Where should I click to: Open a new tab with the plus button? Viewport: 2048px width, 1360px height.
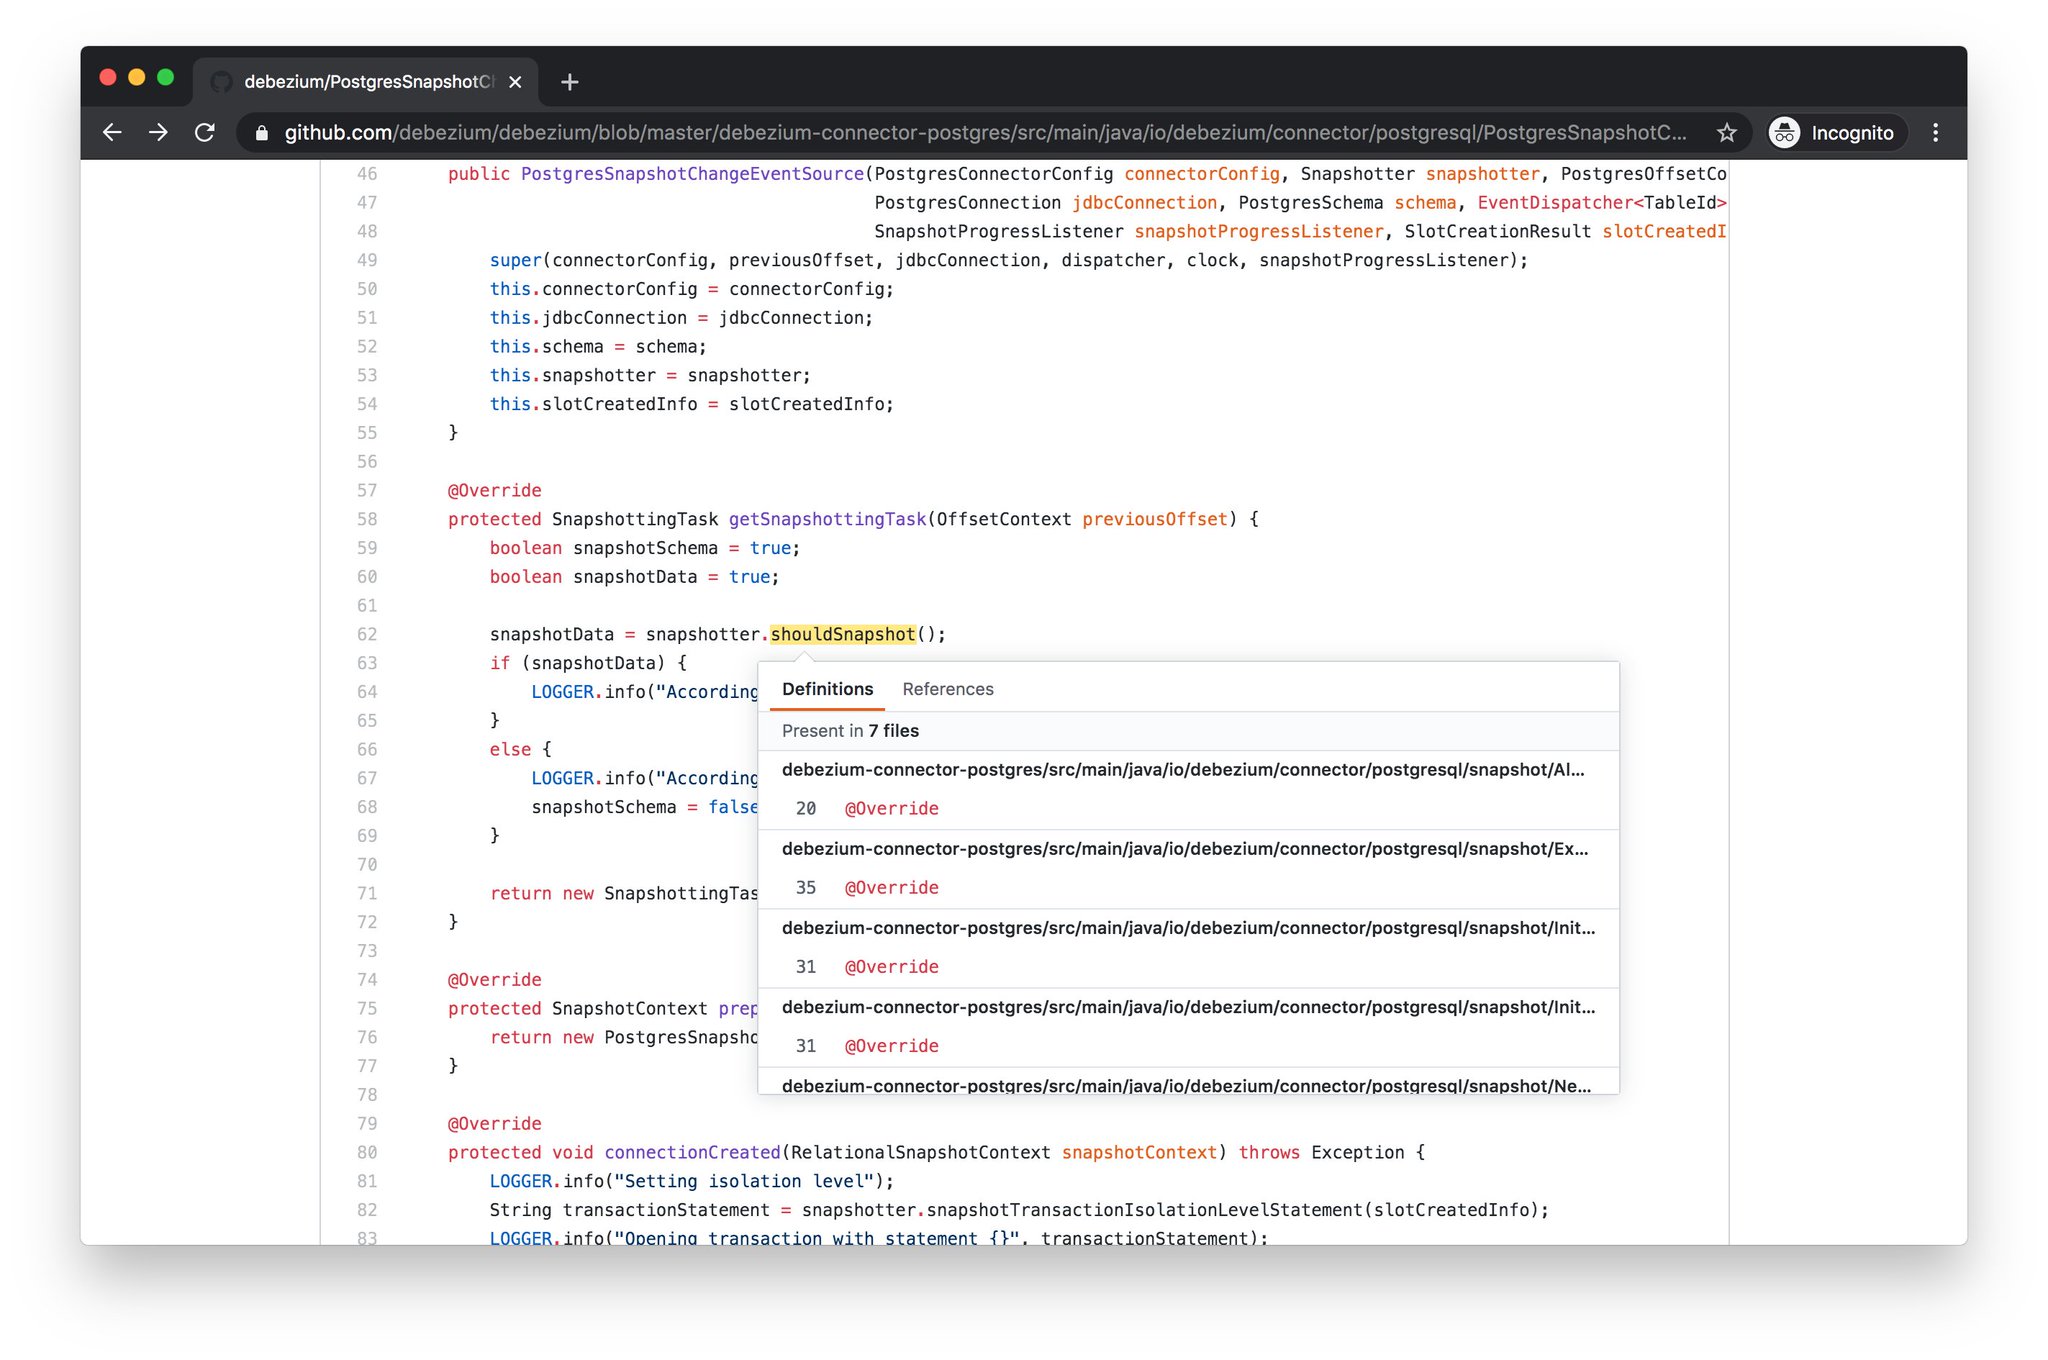coord(569,82)
